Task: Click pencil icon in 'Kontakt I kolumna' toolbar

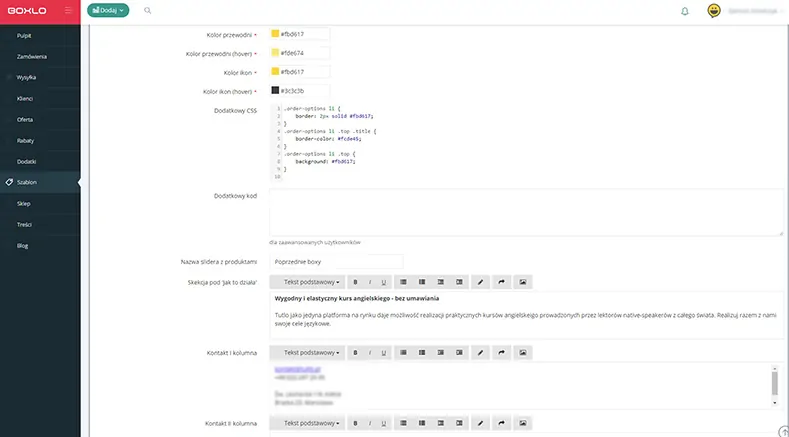Action: [x=480, y=352]
